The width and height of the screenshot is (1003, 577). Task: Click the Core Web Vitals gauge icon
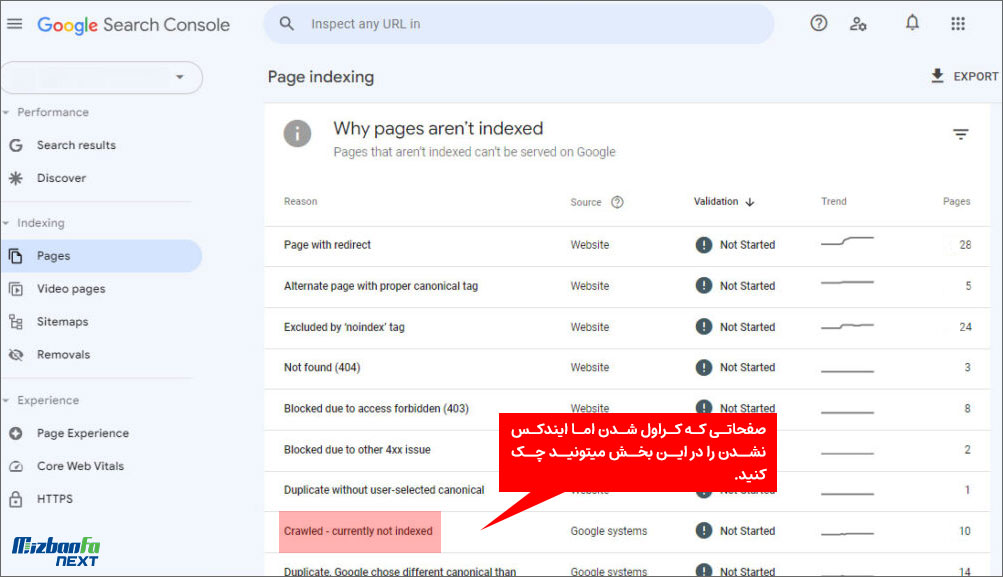16,466
